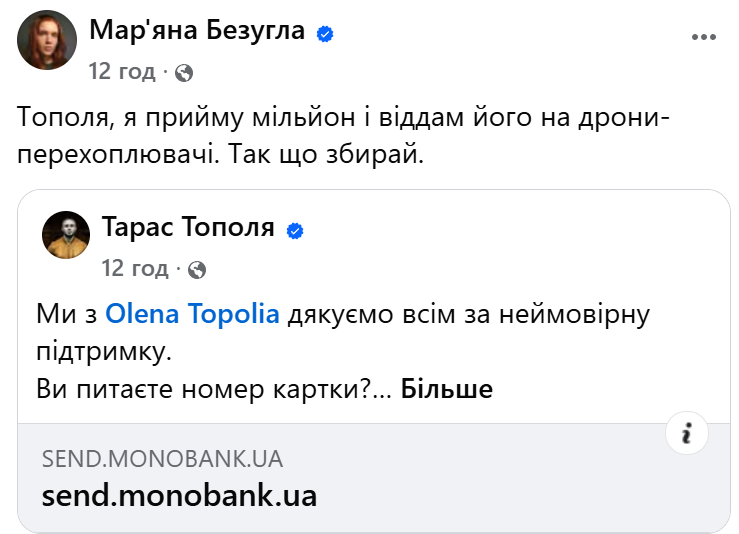This screenshot has width=739, height=534.
Task: Click the "12 год" timestamp on Мар'яна's post
Action: 122,72
